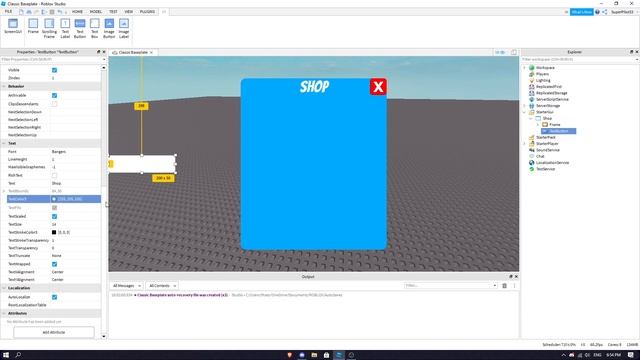The width and height of the screenshot is (640, 360).
Task: Select ServerStorage in the Explorer
Action: click(x=548, y=106)
